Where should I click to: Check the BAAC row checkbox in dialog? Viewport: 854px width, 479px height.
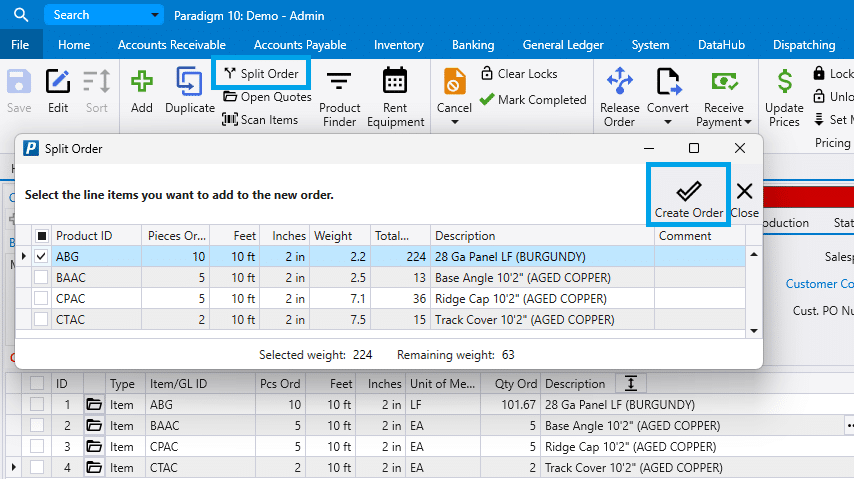41,278
